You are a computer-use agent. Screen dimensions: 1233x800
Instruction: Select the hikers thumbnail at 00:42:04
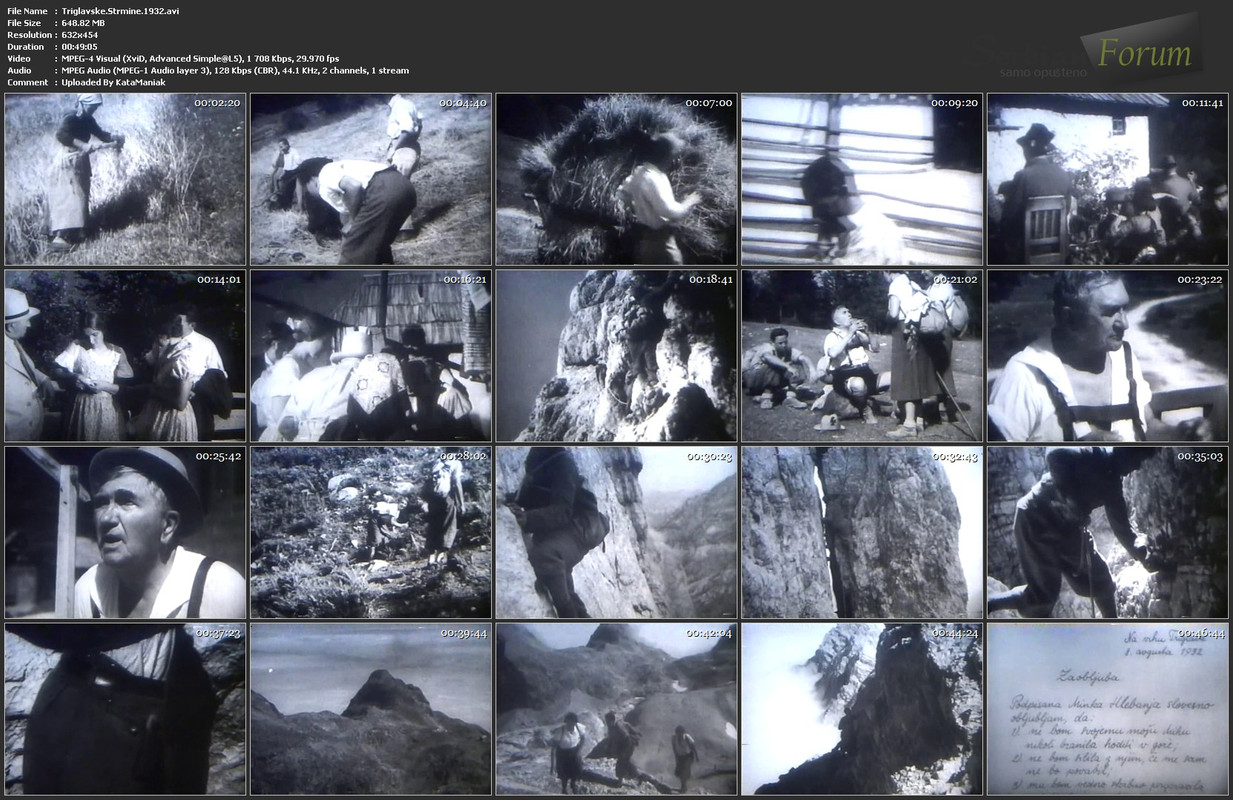coord(616,710)
